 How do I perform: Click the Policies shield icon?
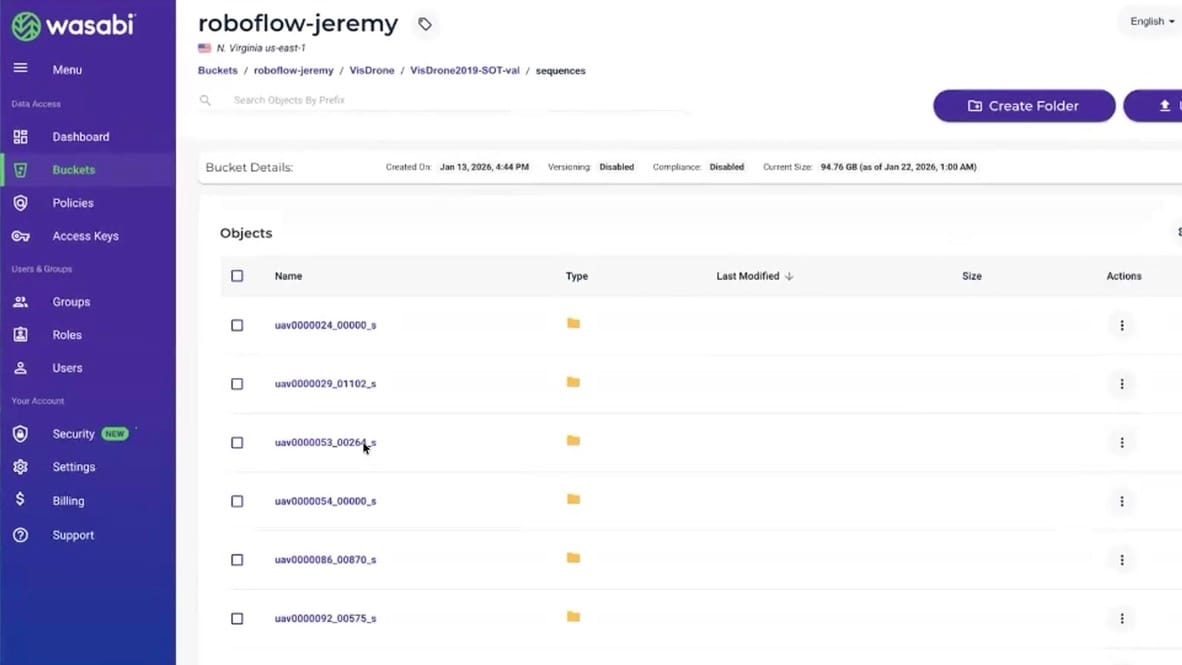point(20,203)
